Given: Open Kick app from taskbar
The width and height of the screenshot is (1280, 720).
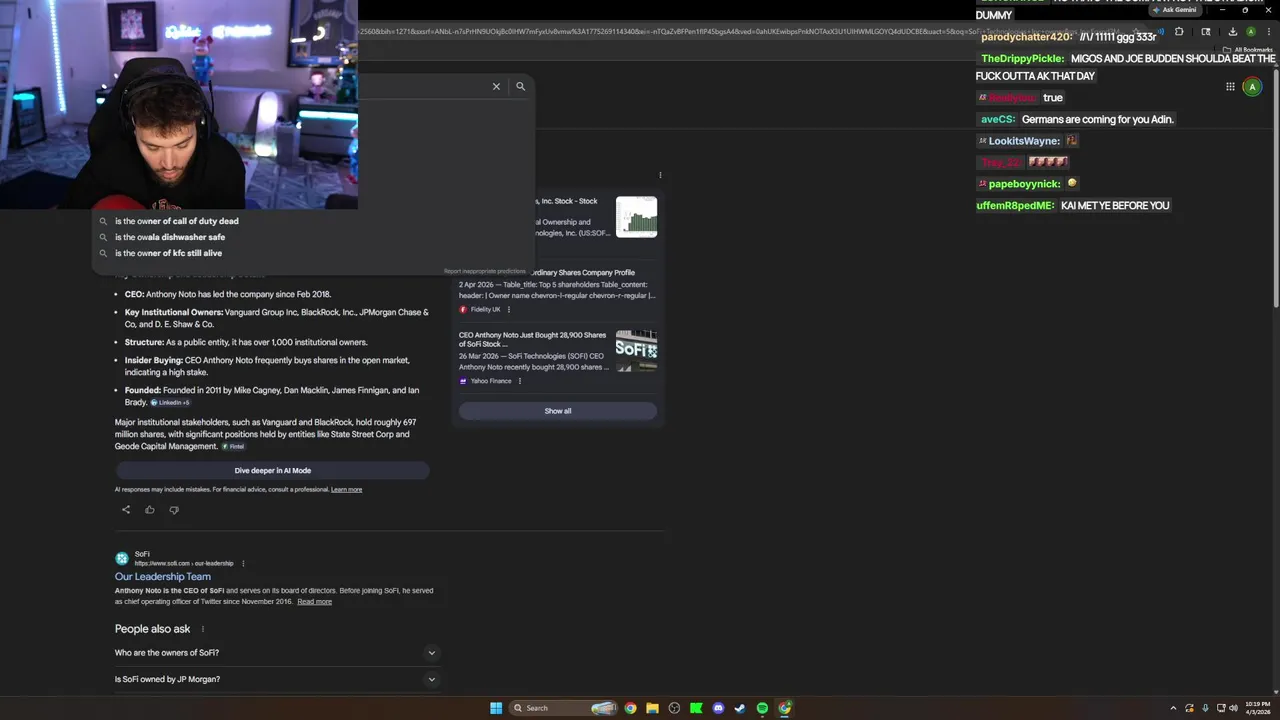Looking at the screenshot, I should coord(696,708).
